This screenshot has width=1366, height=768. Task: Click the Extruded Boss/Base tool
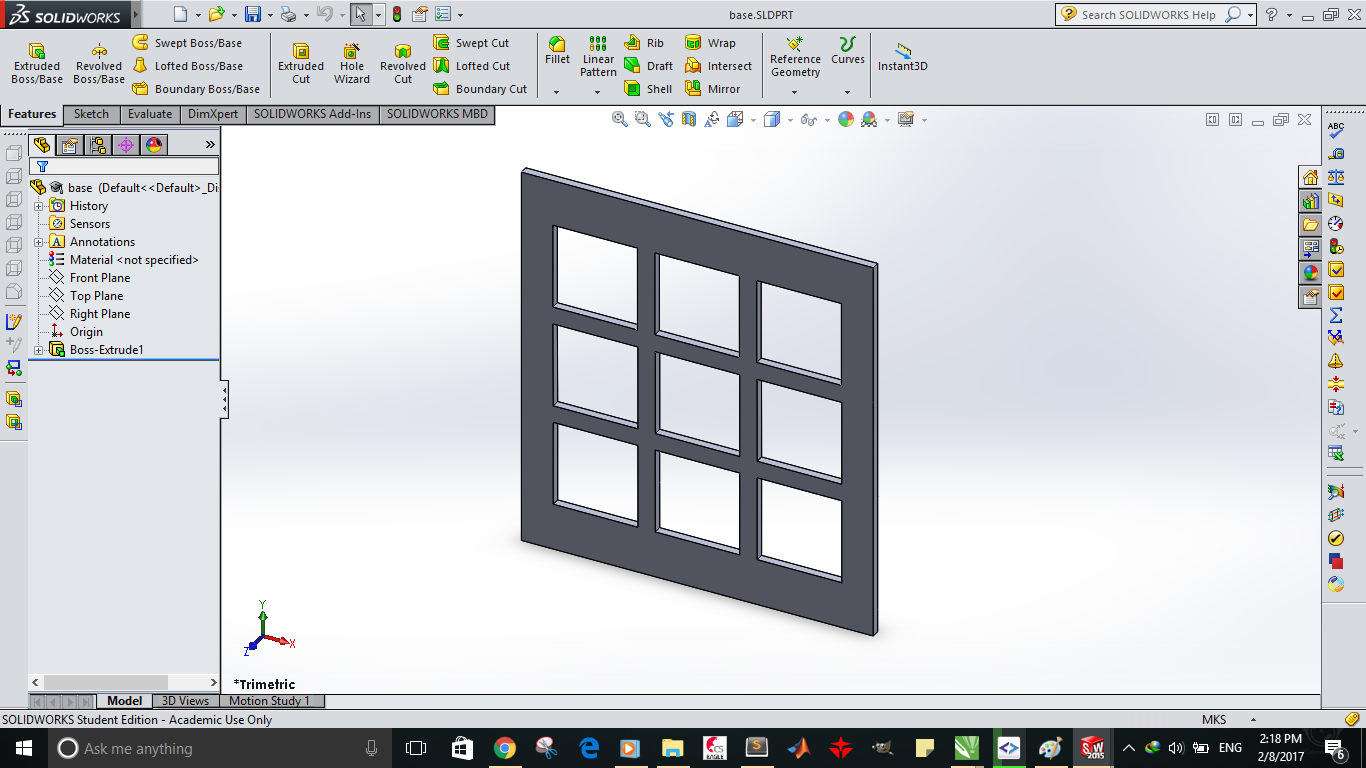pyautogui.click(x=37, y=64)
